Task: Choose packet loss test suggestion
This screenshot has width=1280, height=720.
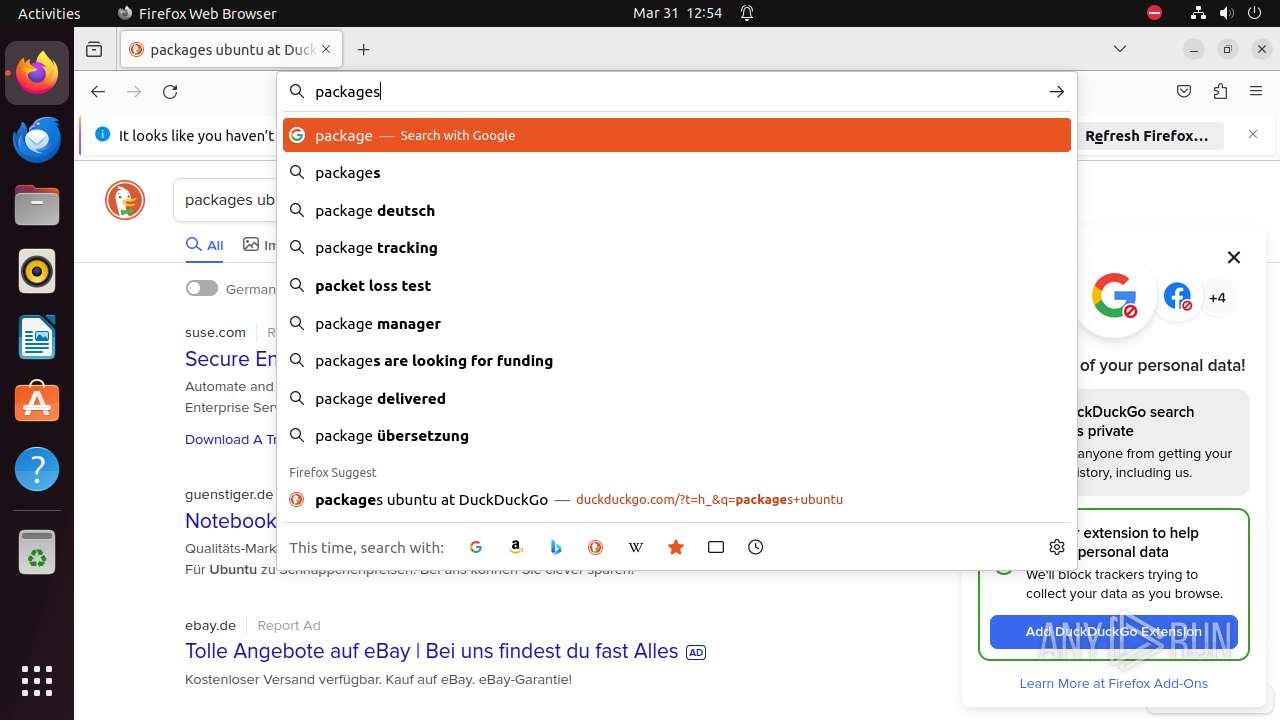Action: [x=677, y=286]
